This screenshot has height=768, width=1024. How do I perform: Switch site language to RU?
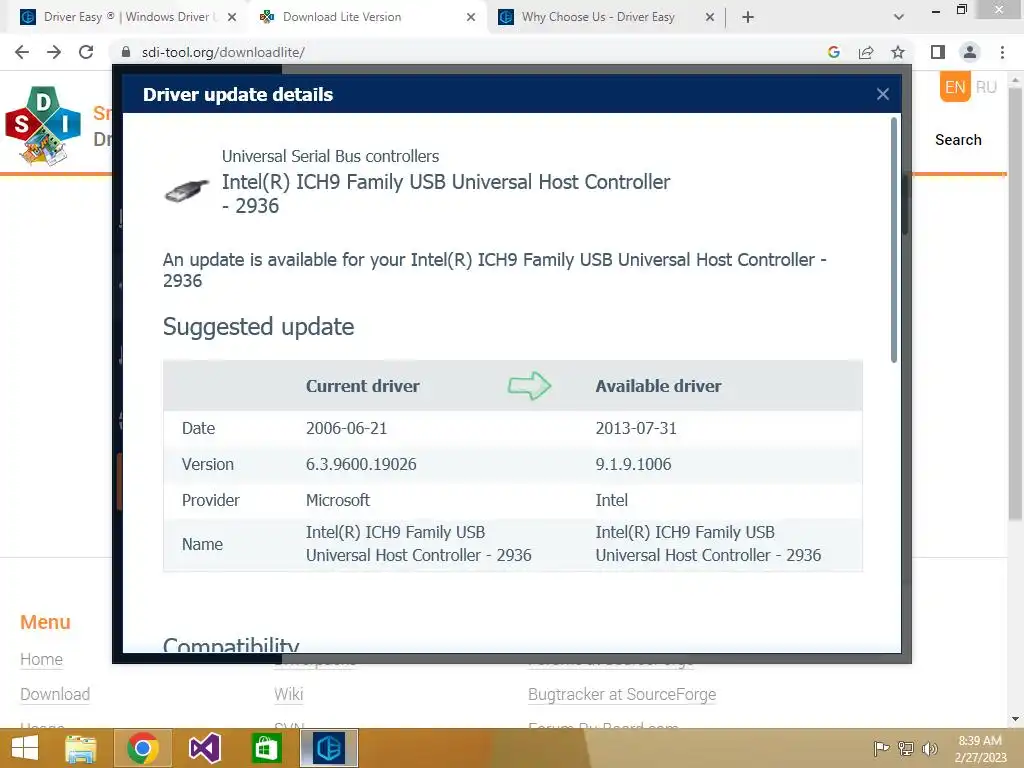(986, 88)
